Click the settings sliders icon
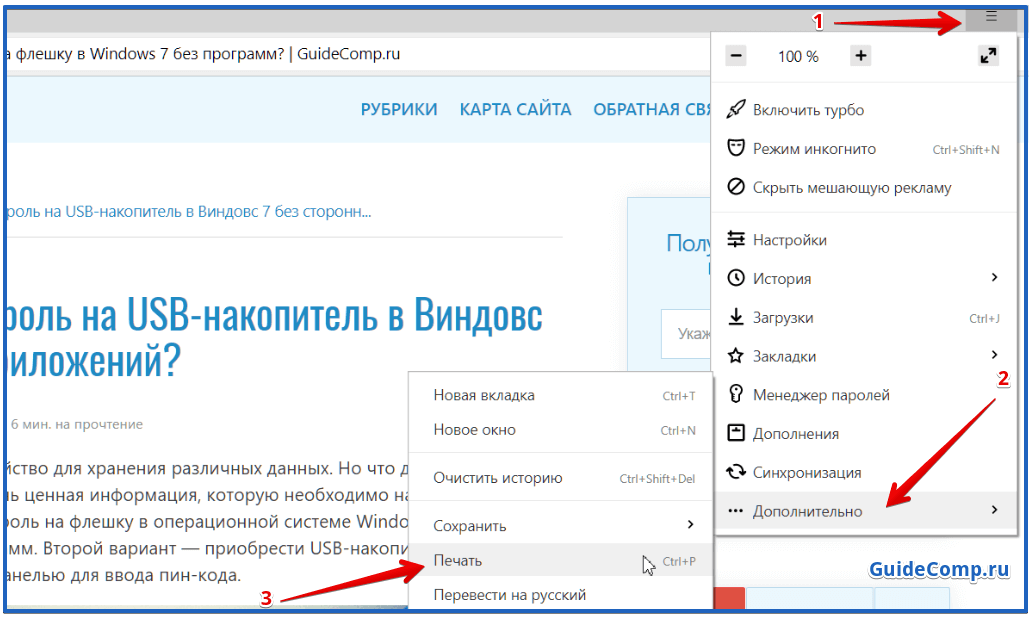Viewport: 1033px width, 617px height. tap(736, 239)
